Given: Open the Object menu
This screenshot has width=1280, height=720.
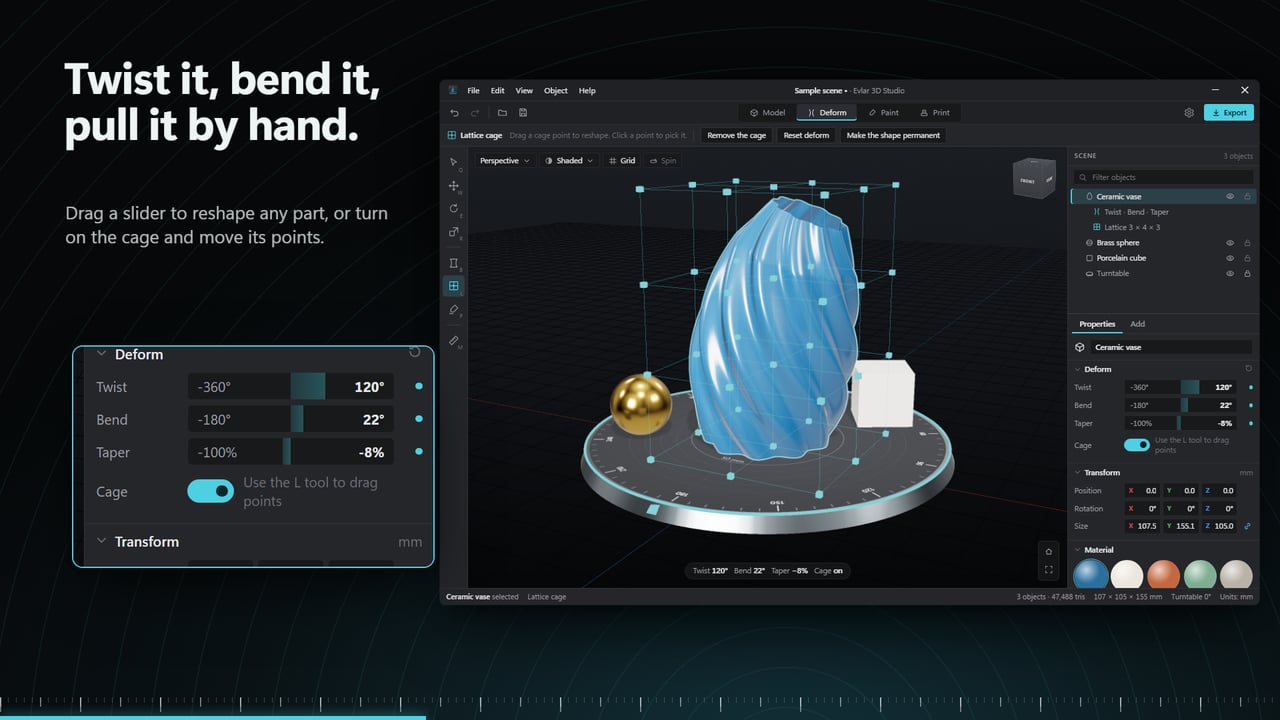Looking at the screenshot, I should 556,91.
